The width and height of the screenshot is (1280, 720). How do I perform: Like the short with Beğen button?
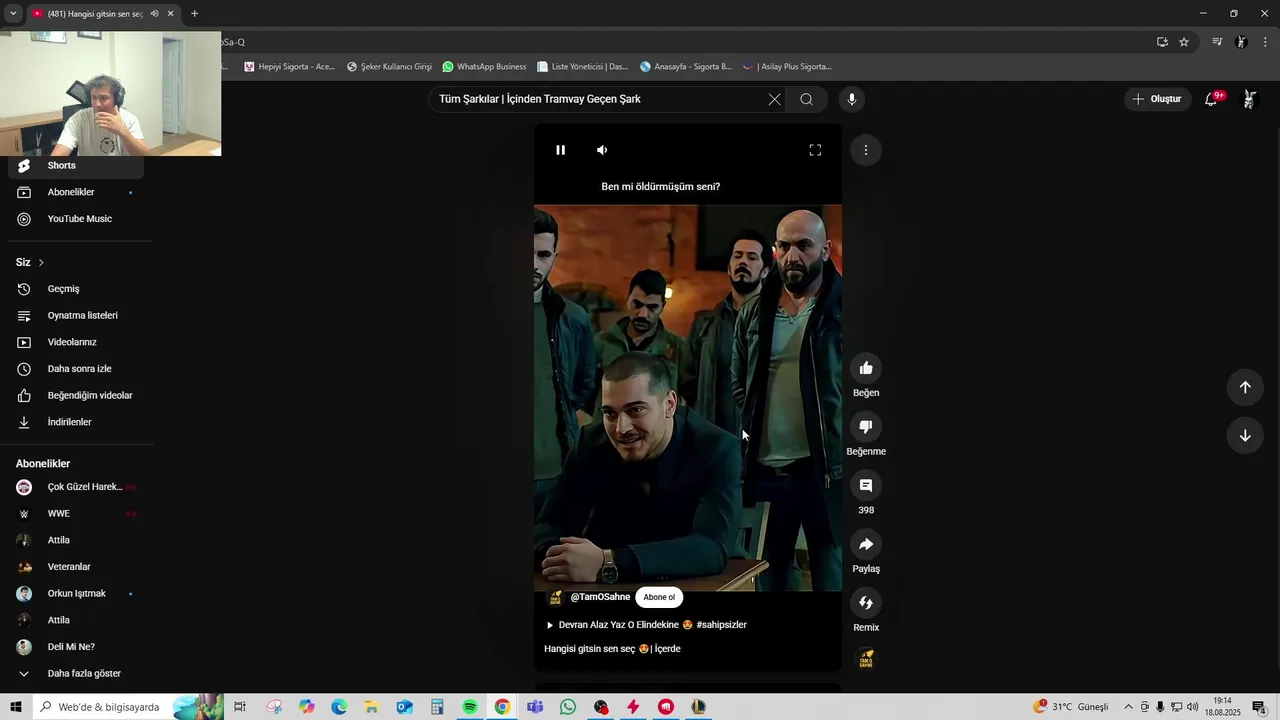pos(866,368)
